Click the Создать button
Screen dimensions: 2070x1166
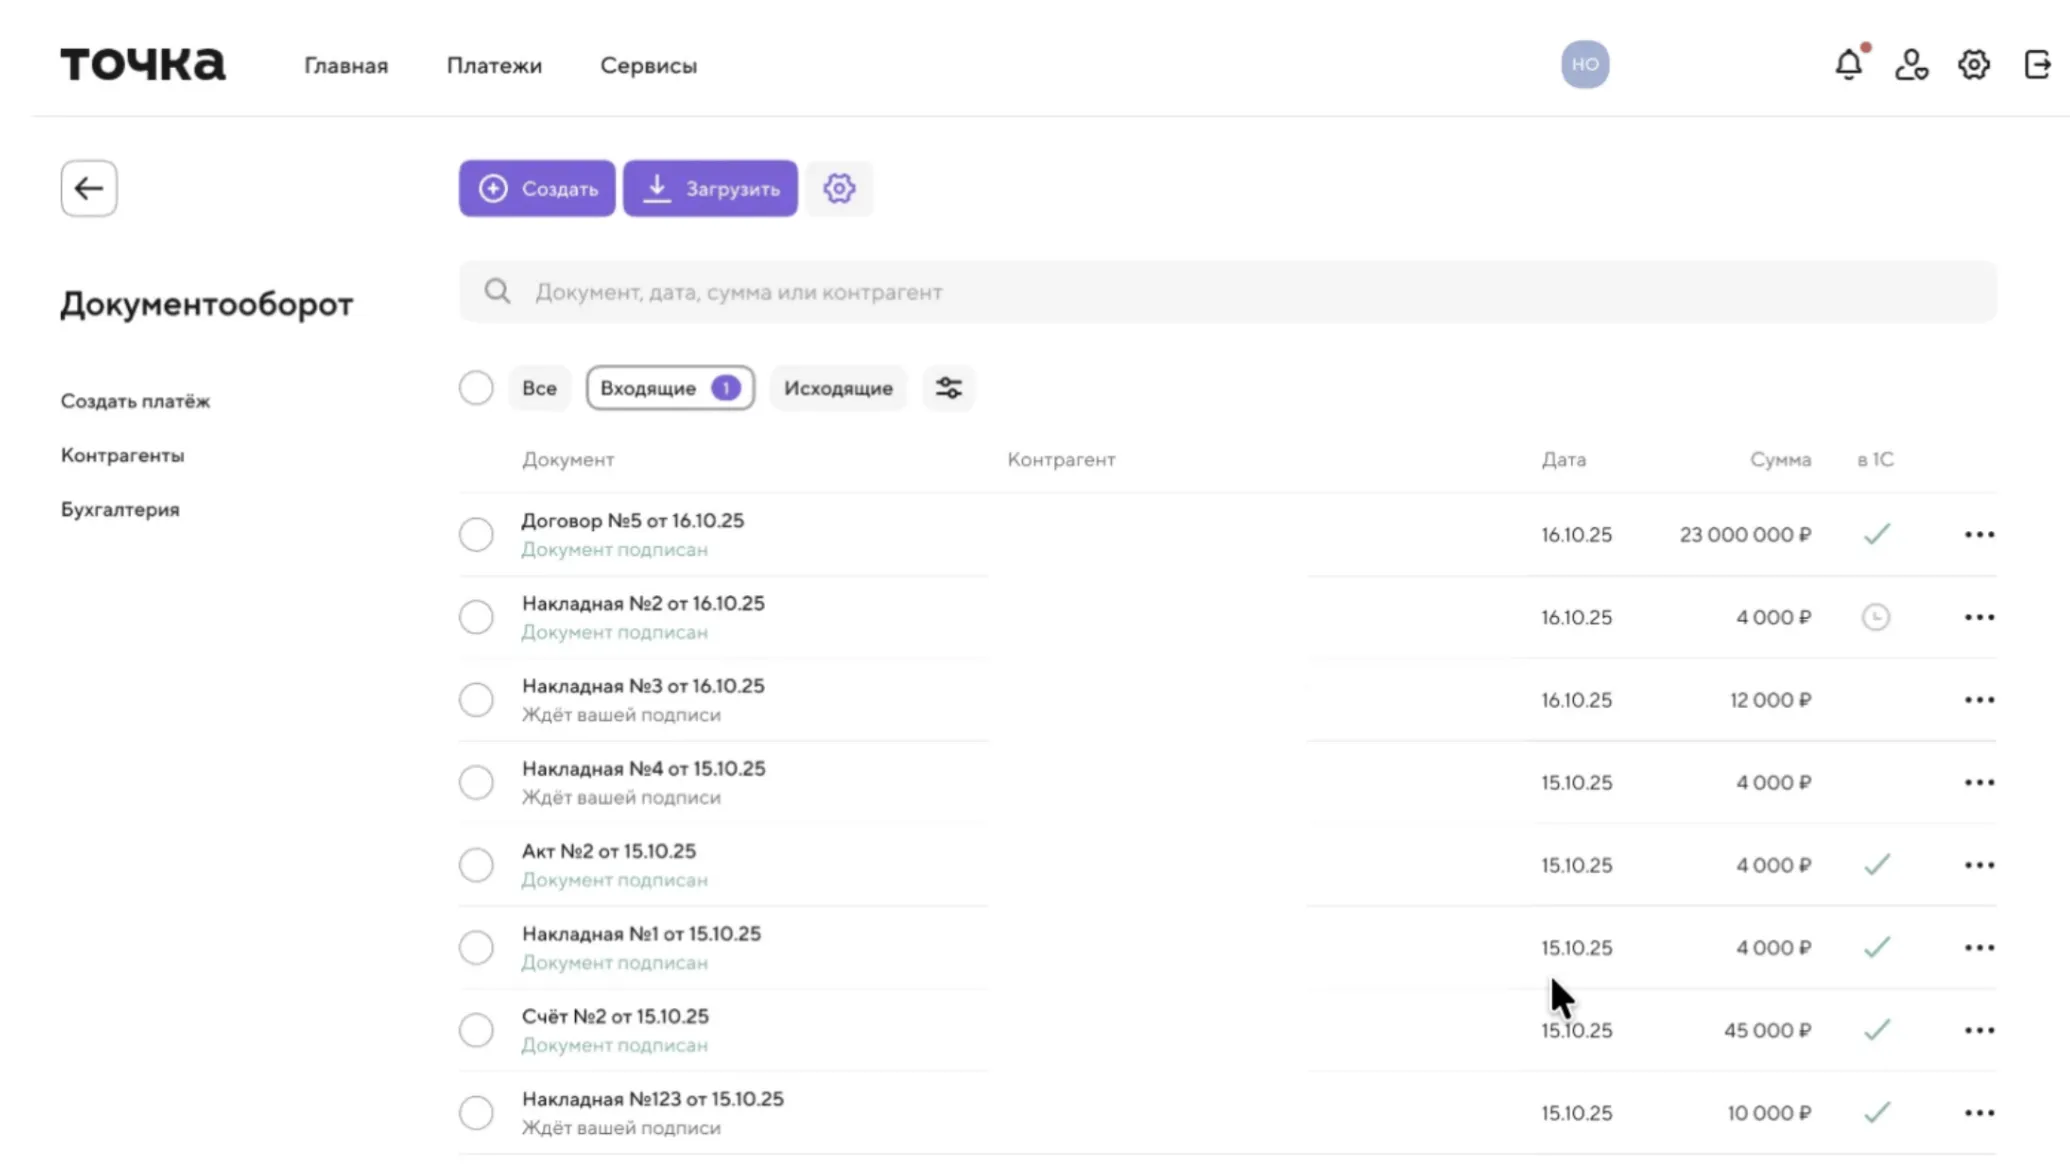tap(537, 188)
